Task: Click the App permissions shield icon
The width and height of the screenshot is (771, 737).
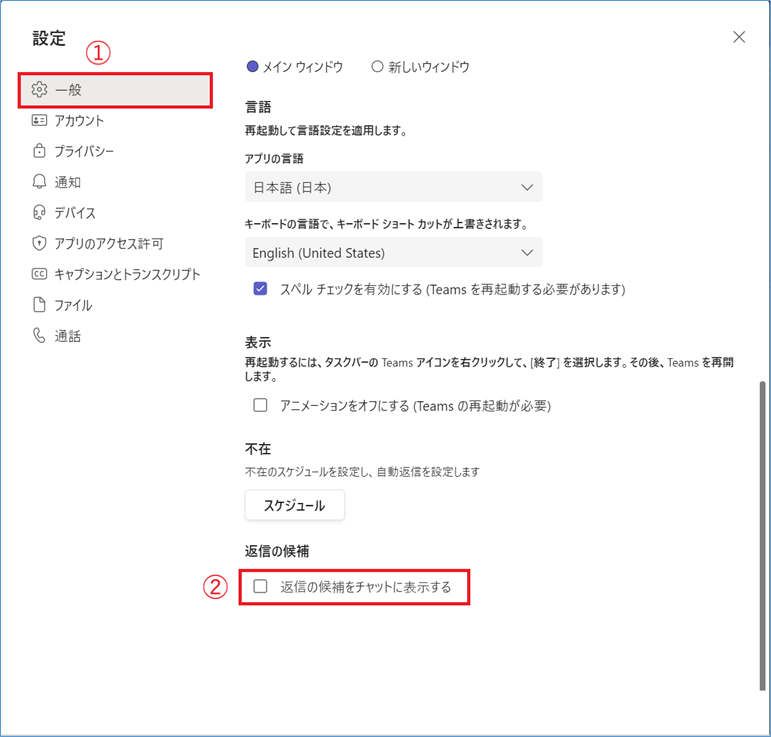Action: pyautogui.click(x=40, y=244)
